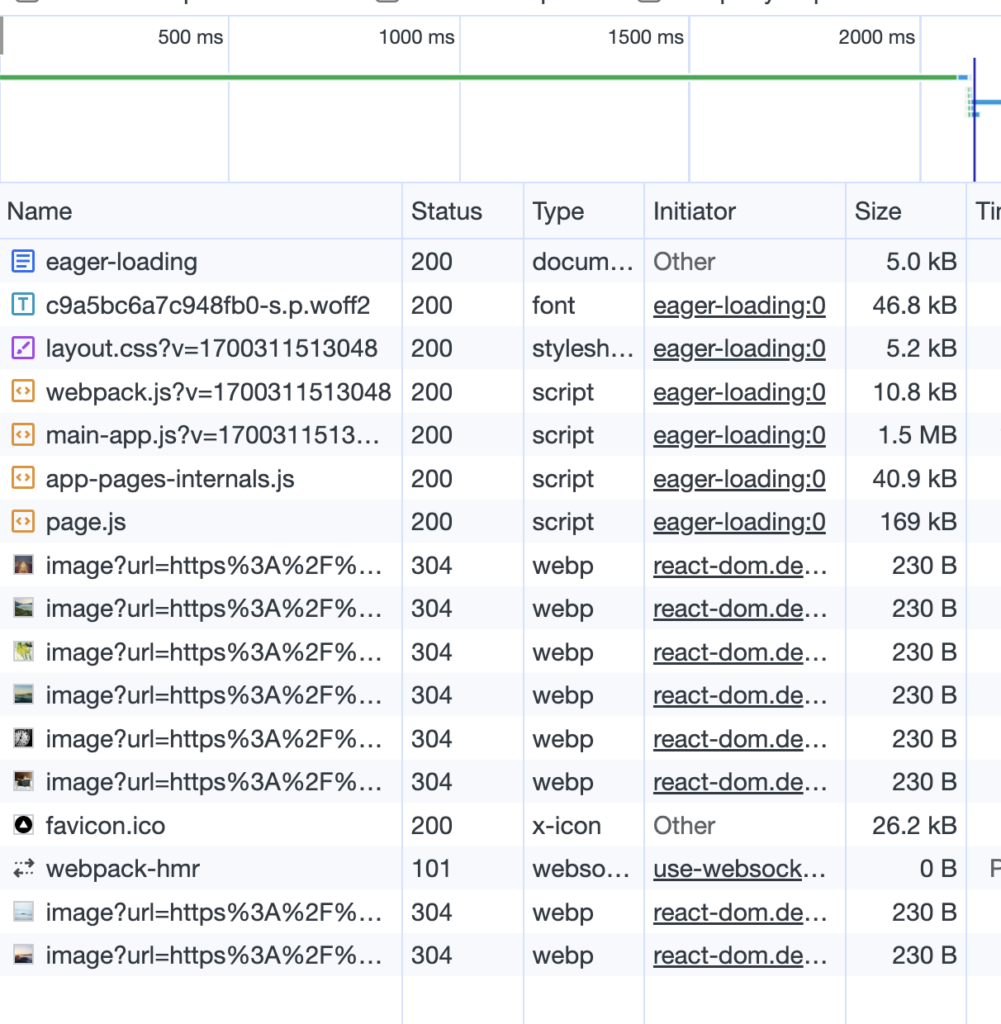
Task: Select the c9a5bc6a7c948fb0-s.p.woff2 request
Action: [208, 305]
